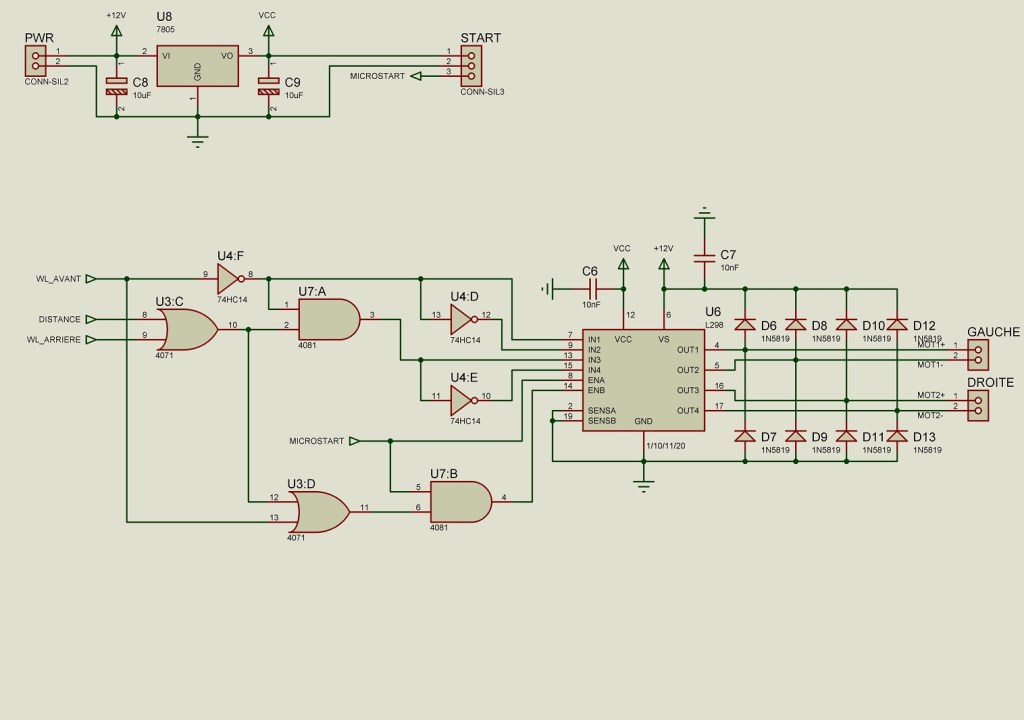Select the U4:F inverter symbol

tap(230, 277)
